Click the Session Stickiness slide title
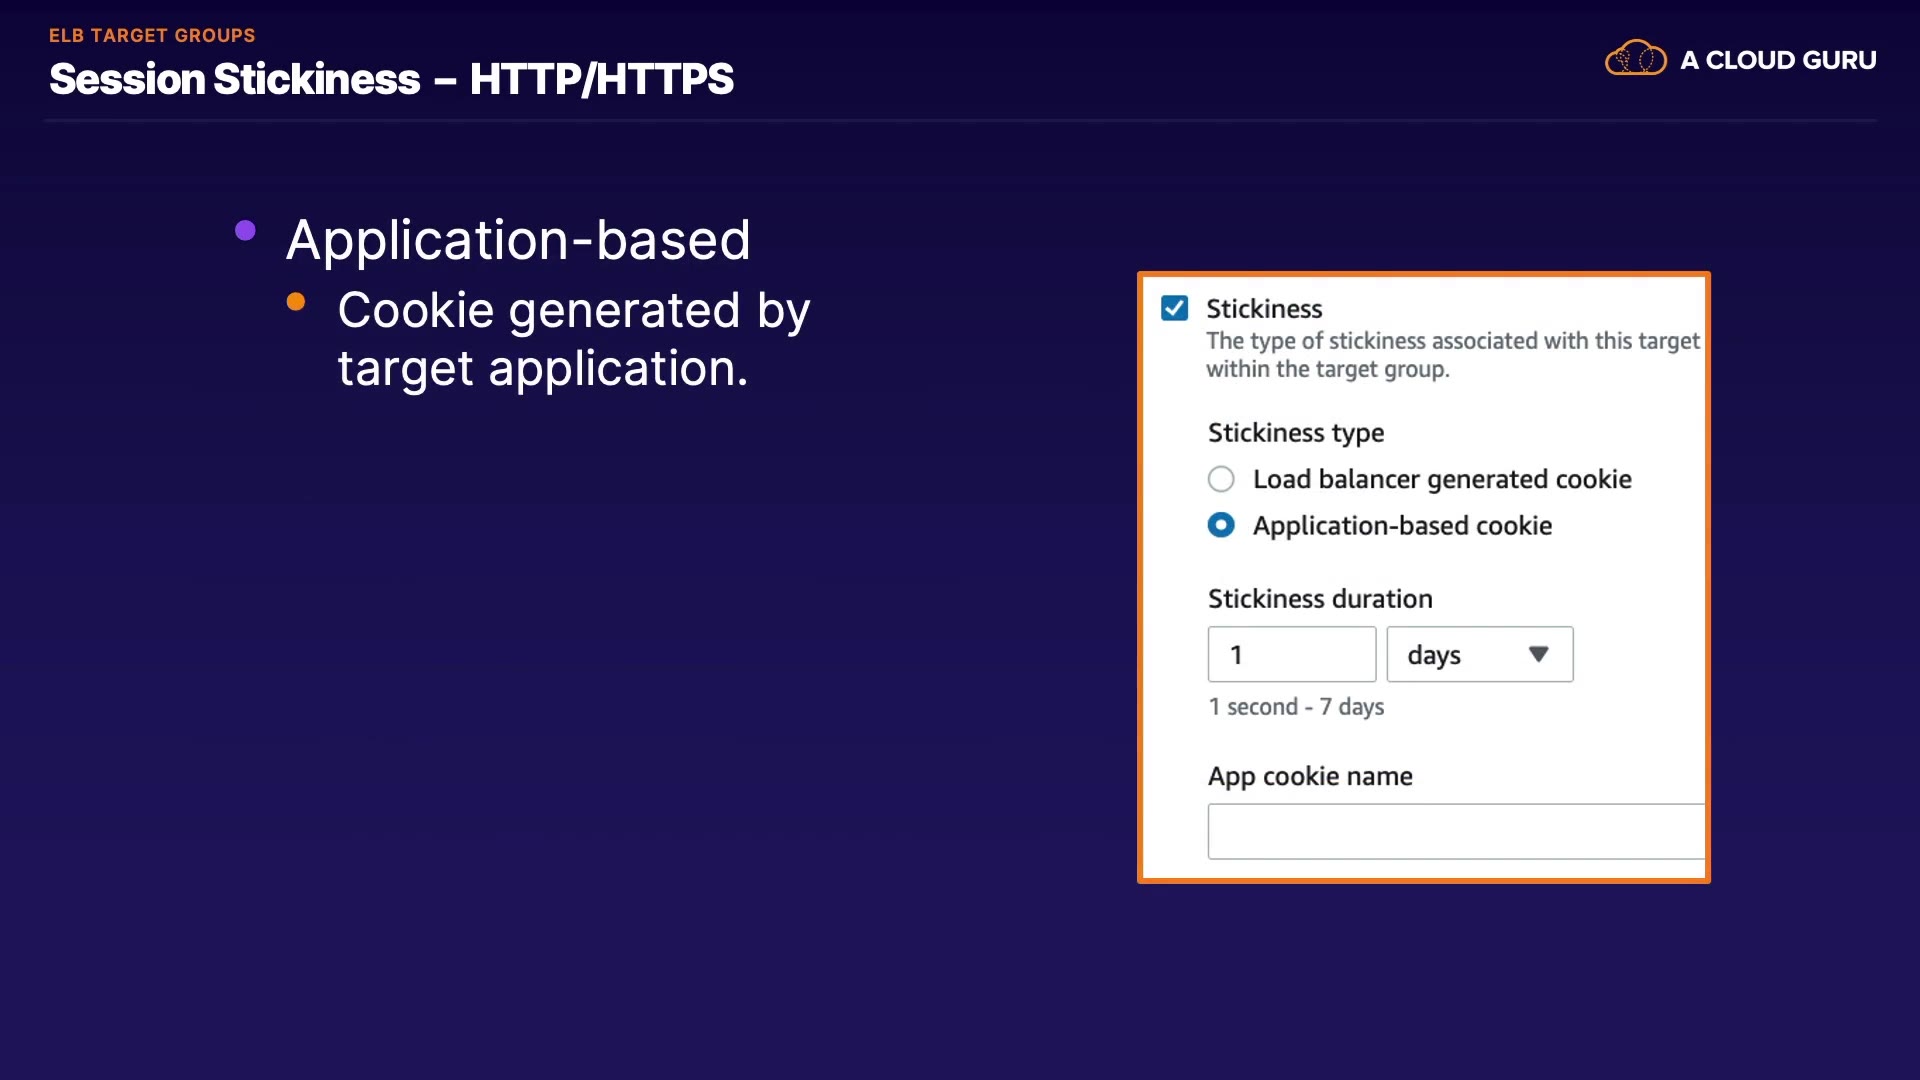The width and height of the screenshot is (1920, 1080). pos(391,79)
